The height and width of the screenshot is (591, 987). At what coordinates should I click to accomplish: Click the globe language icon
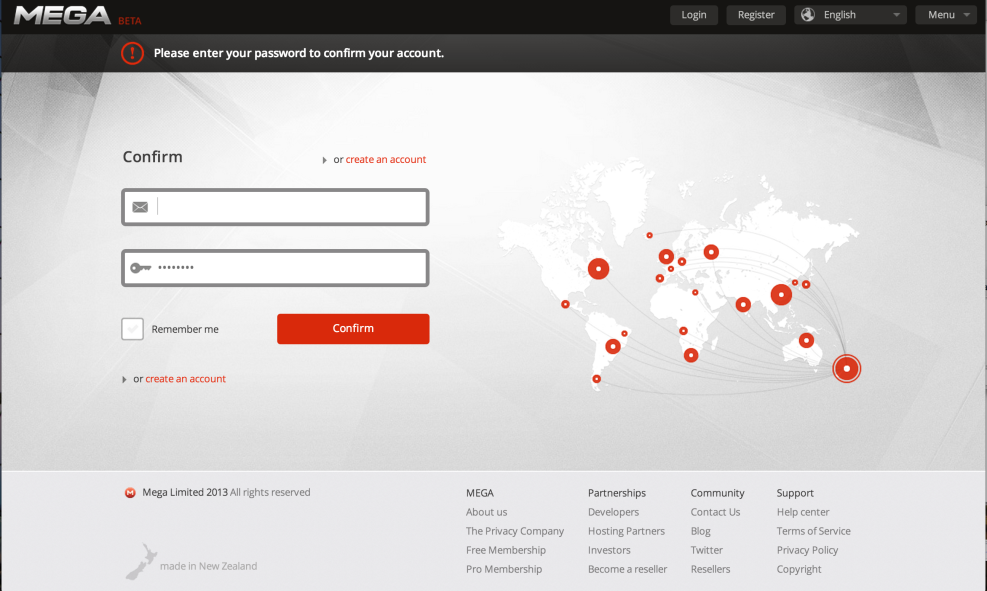[x=806, y=14]
